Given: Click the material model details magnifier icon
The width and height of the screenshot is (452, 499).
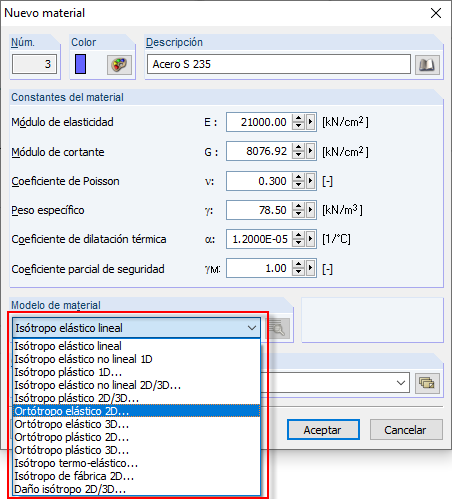Looking at the screenshot, I should (x=277, y=328).
